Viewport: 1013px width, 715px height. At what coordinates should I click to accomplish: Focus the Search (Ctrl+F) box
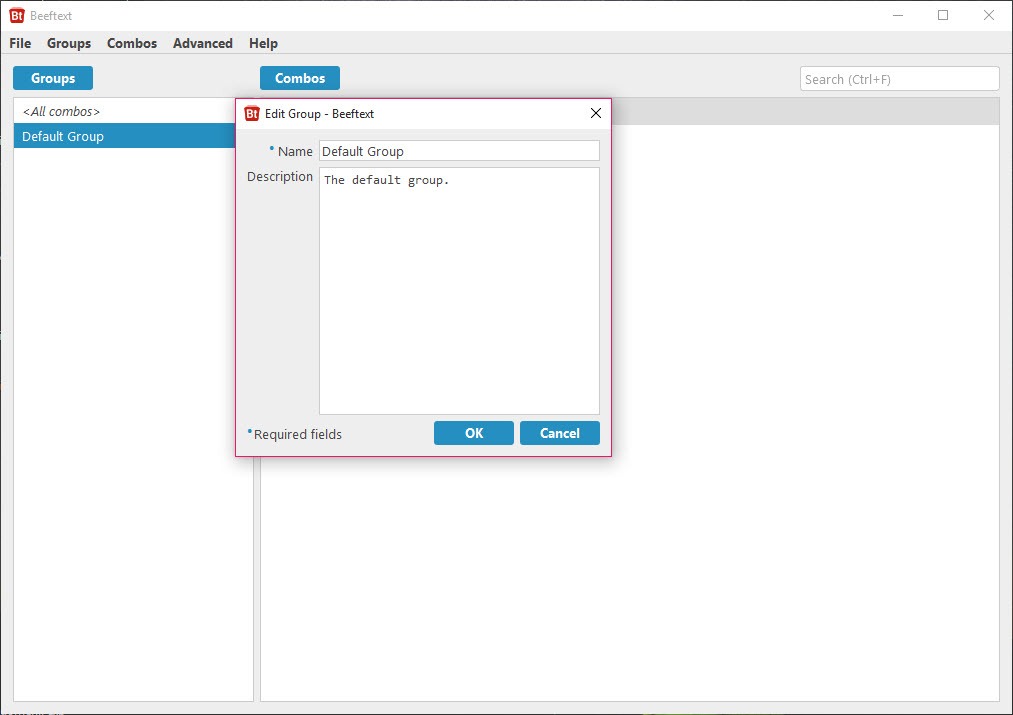click(899, 79)
